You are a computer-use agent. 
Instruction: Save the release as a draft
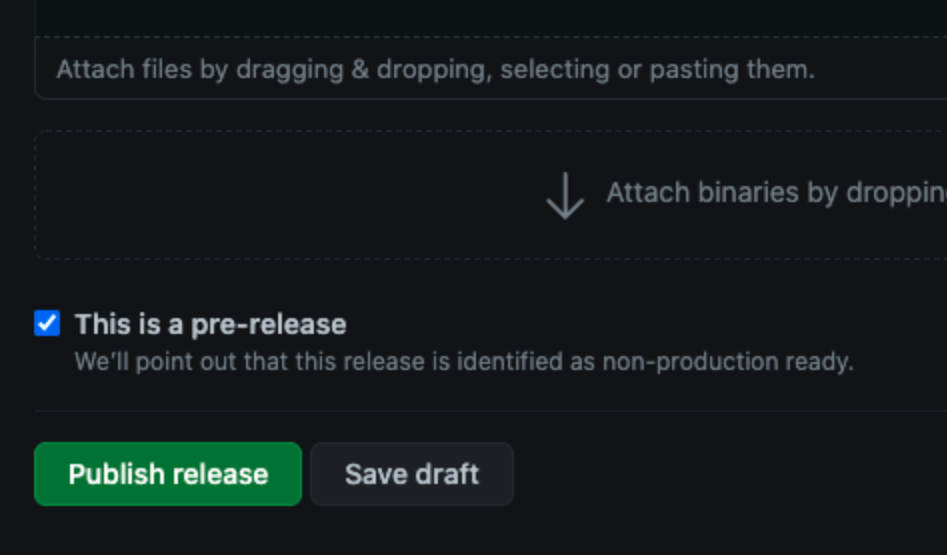[412, 474]
